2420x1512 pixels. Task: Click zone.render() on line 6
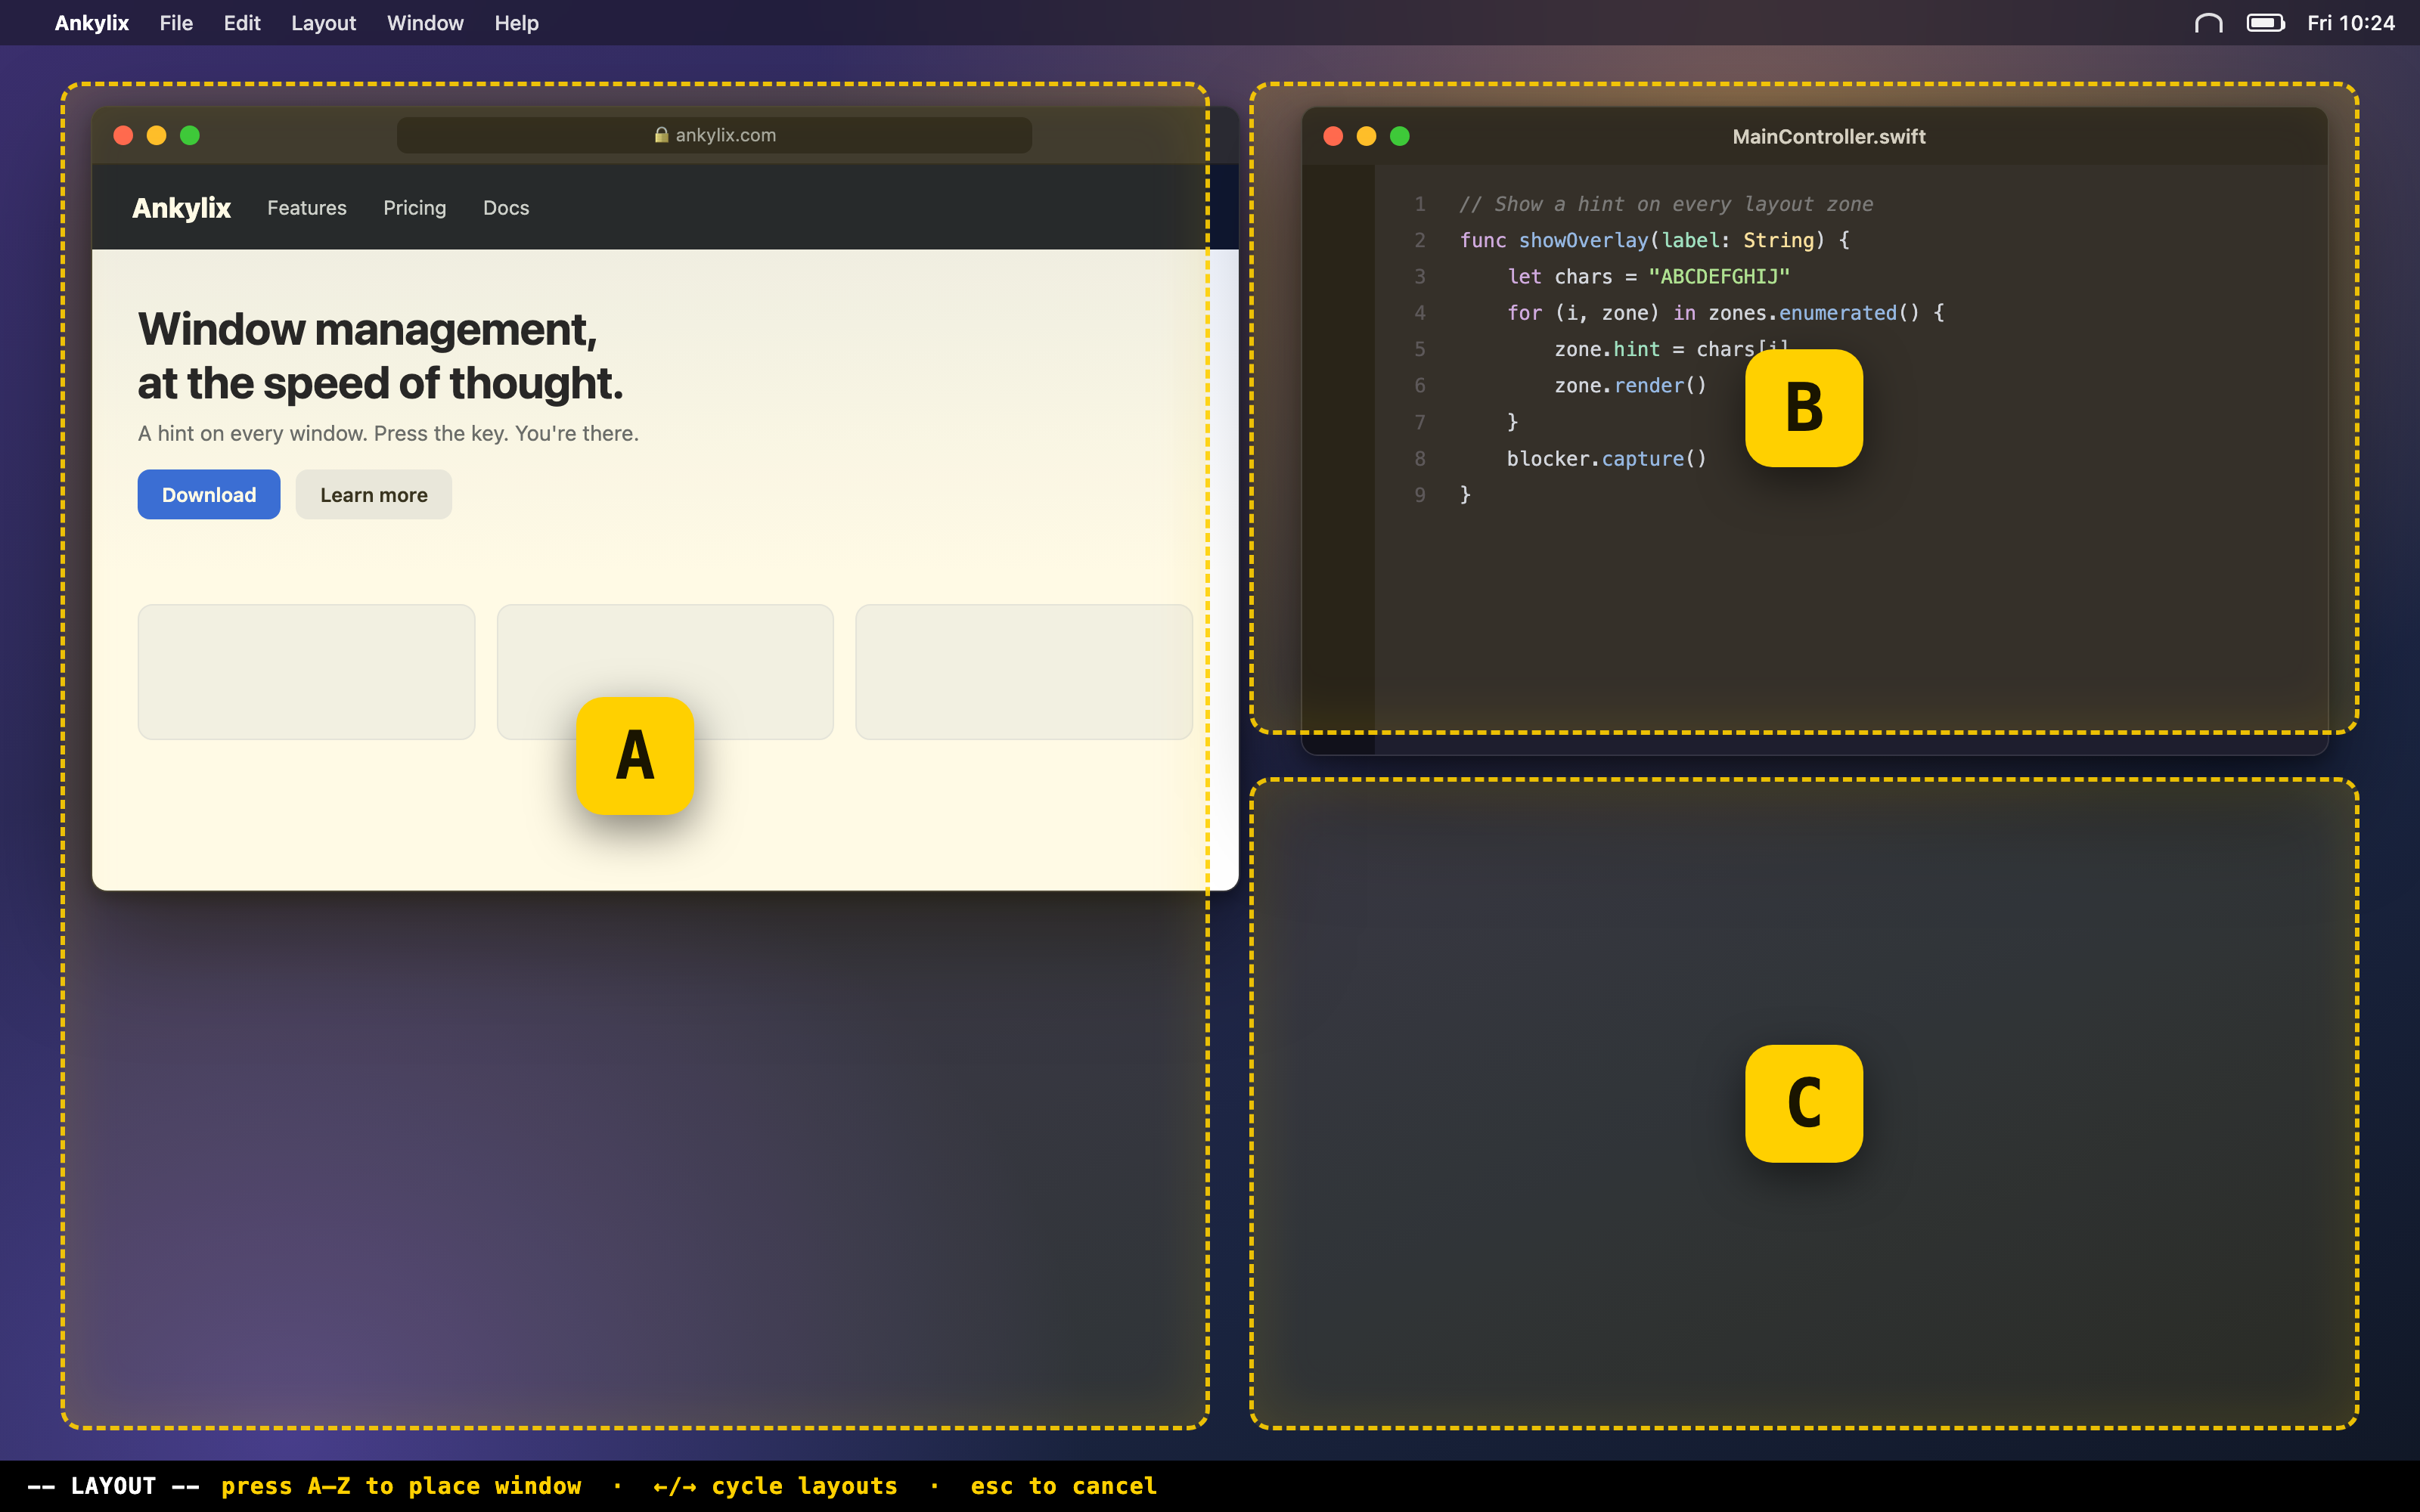[x=1631, y=386]
